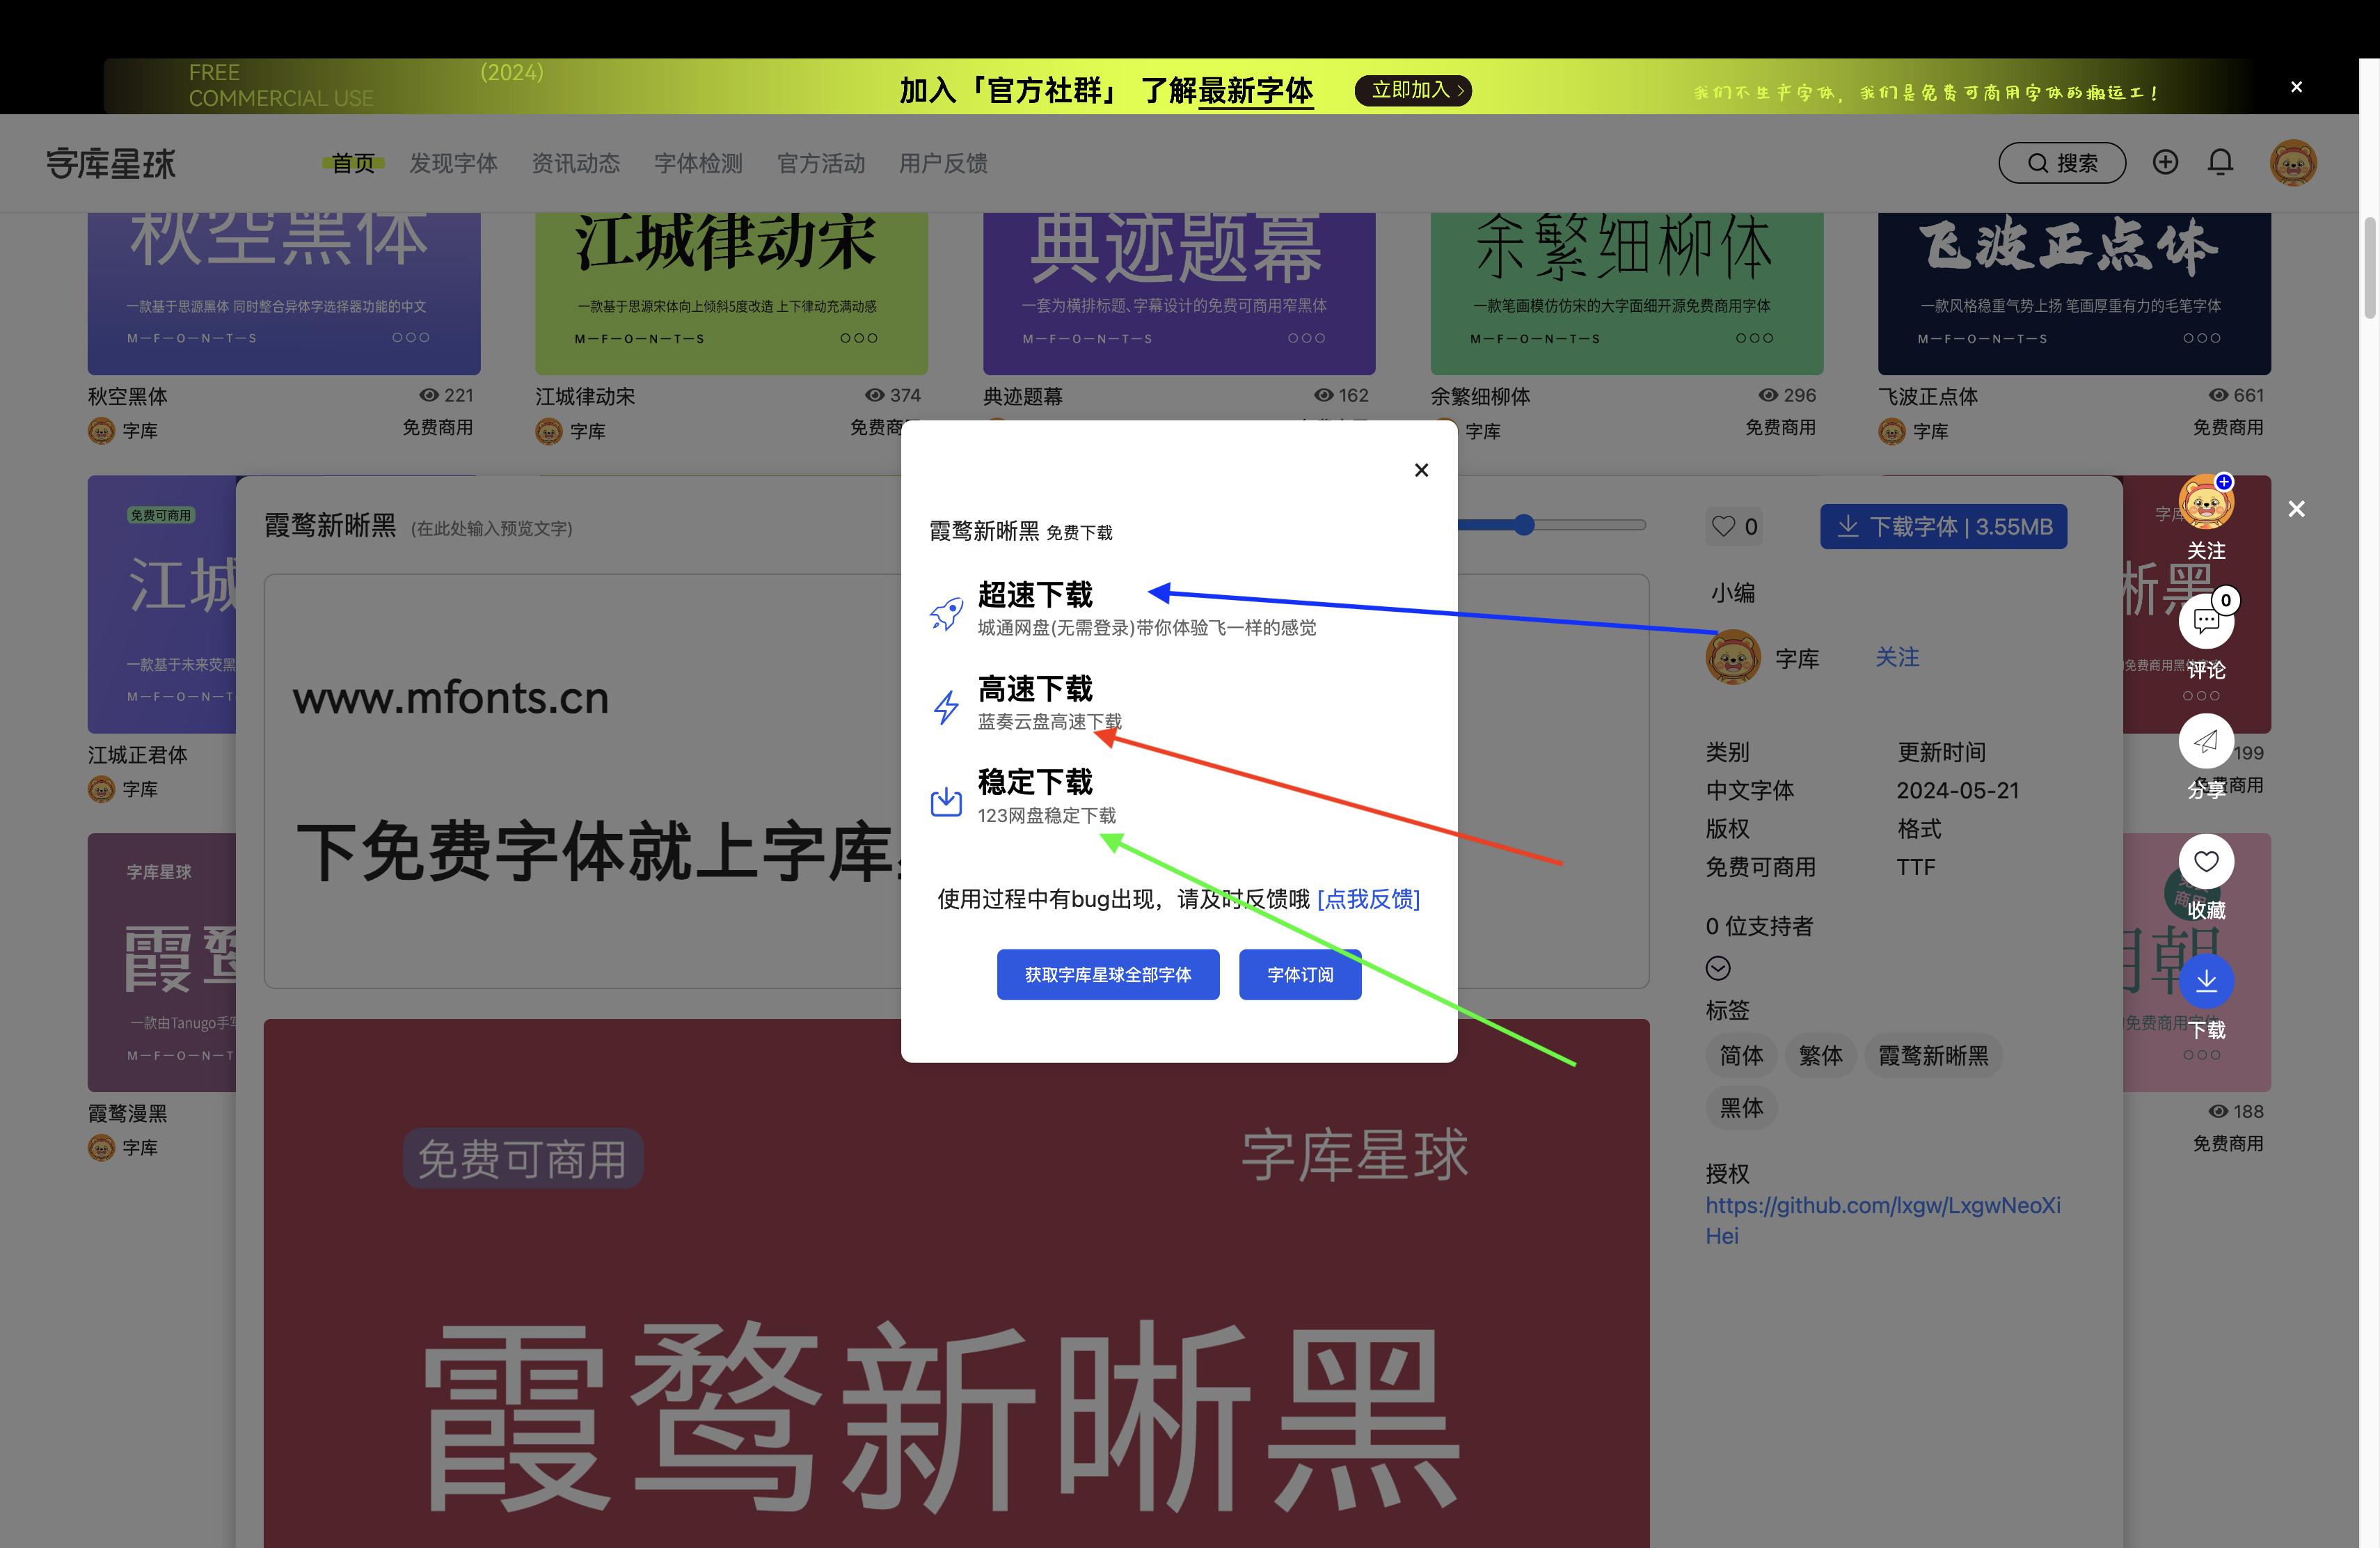Toggle 收藏 favorite heart in side panel
This screenshot has width=2380, height=1548.
pyautogui.click(x=2206, y=861)
